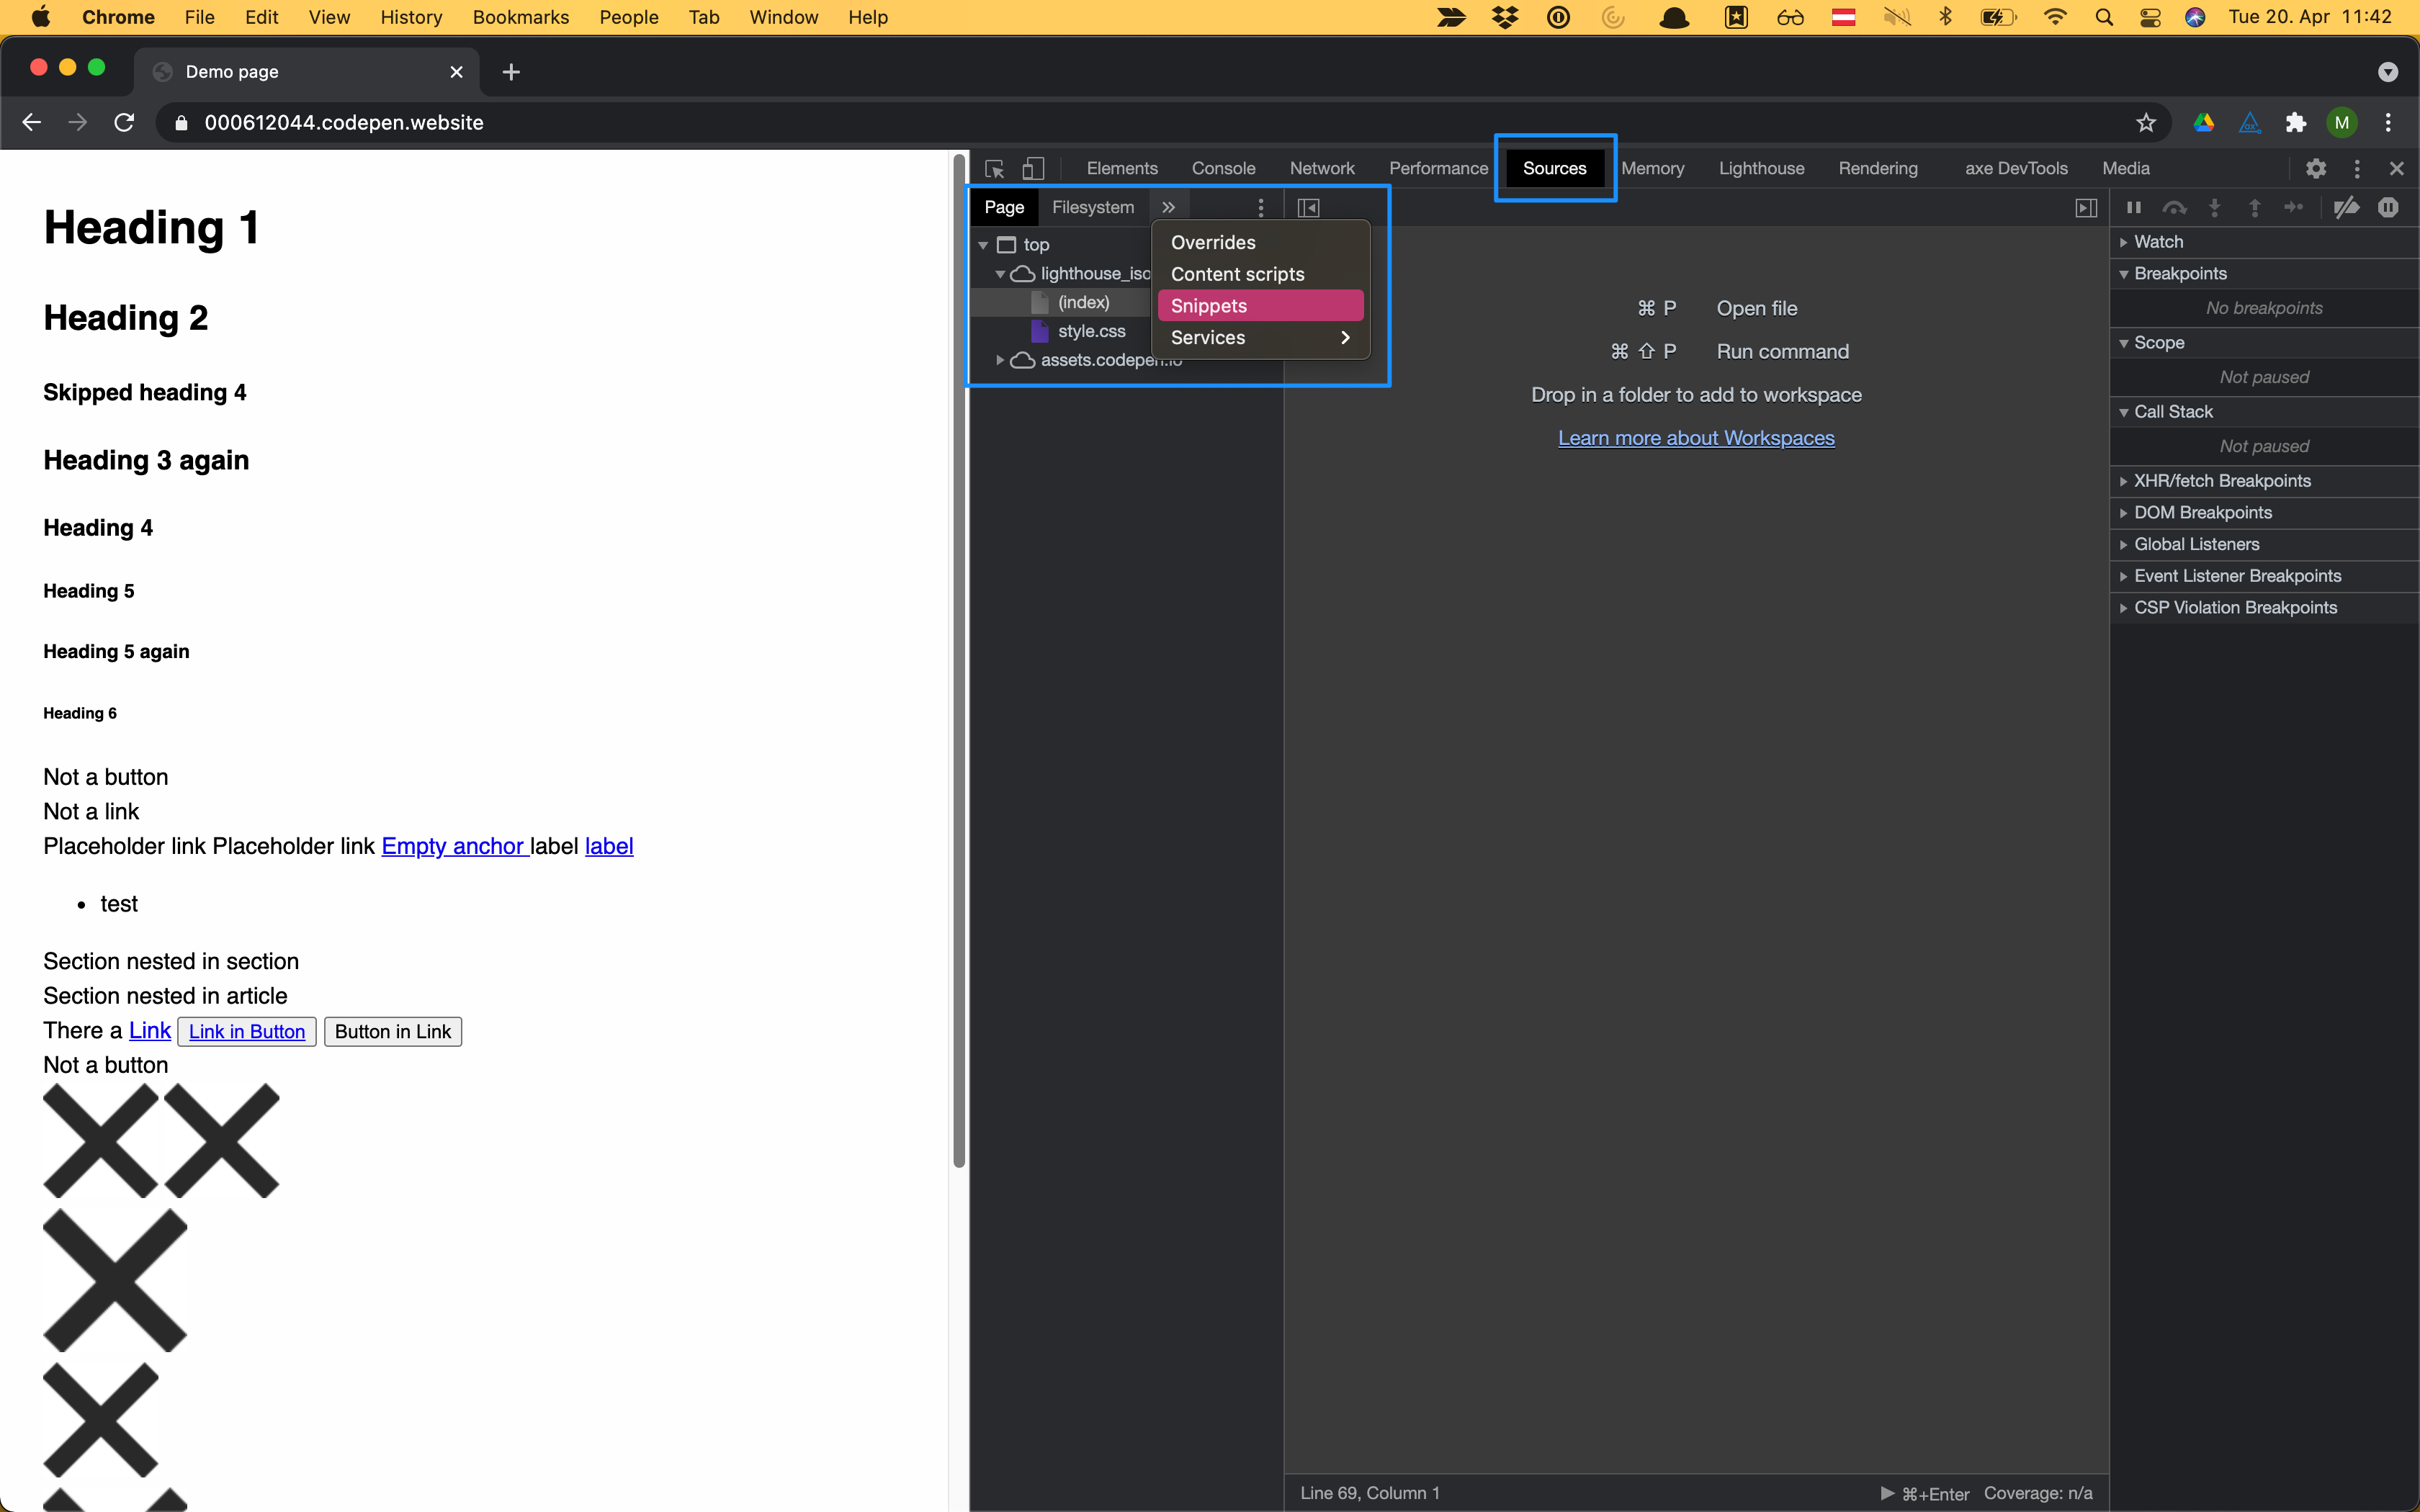This screenshot has width=2420, height=1512.
Task: Hide the navigator sidebar icon
Action: (x=1308, y=207)
